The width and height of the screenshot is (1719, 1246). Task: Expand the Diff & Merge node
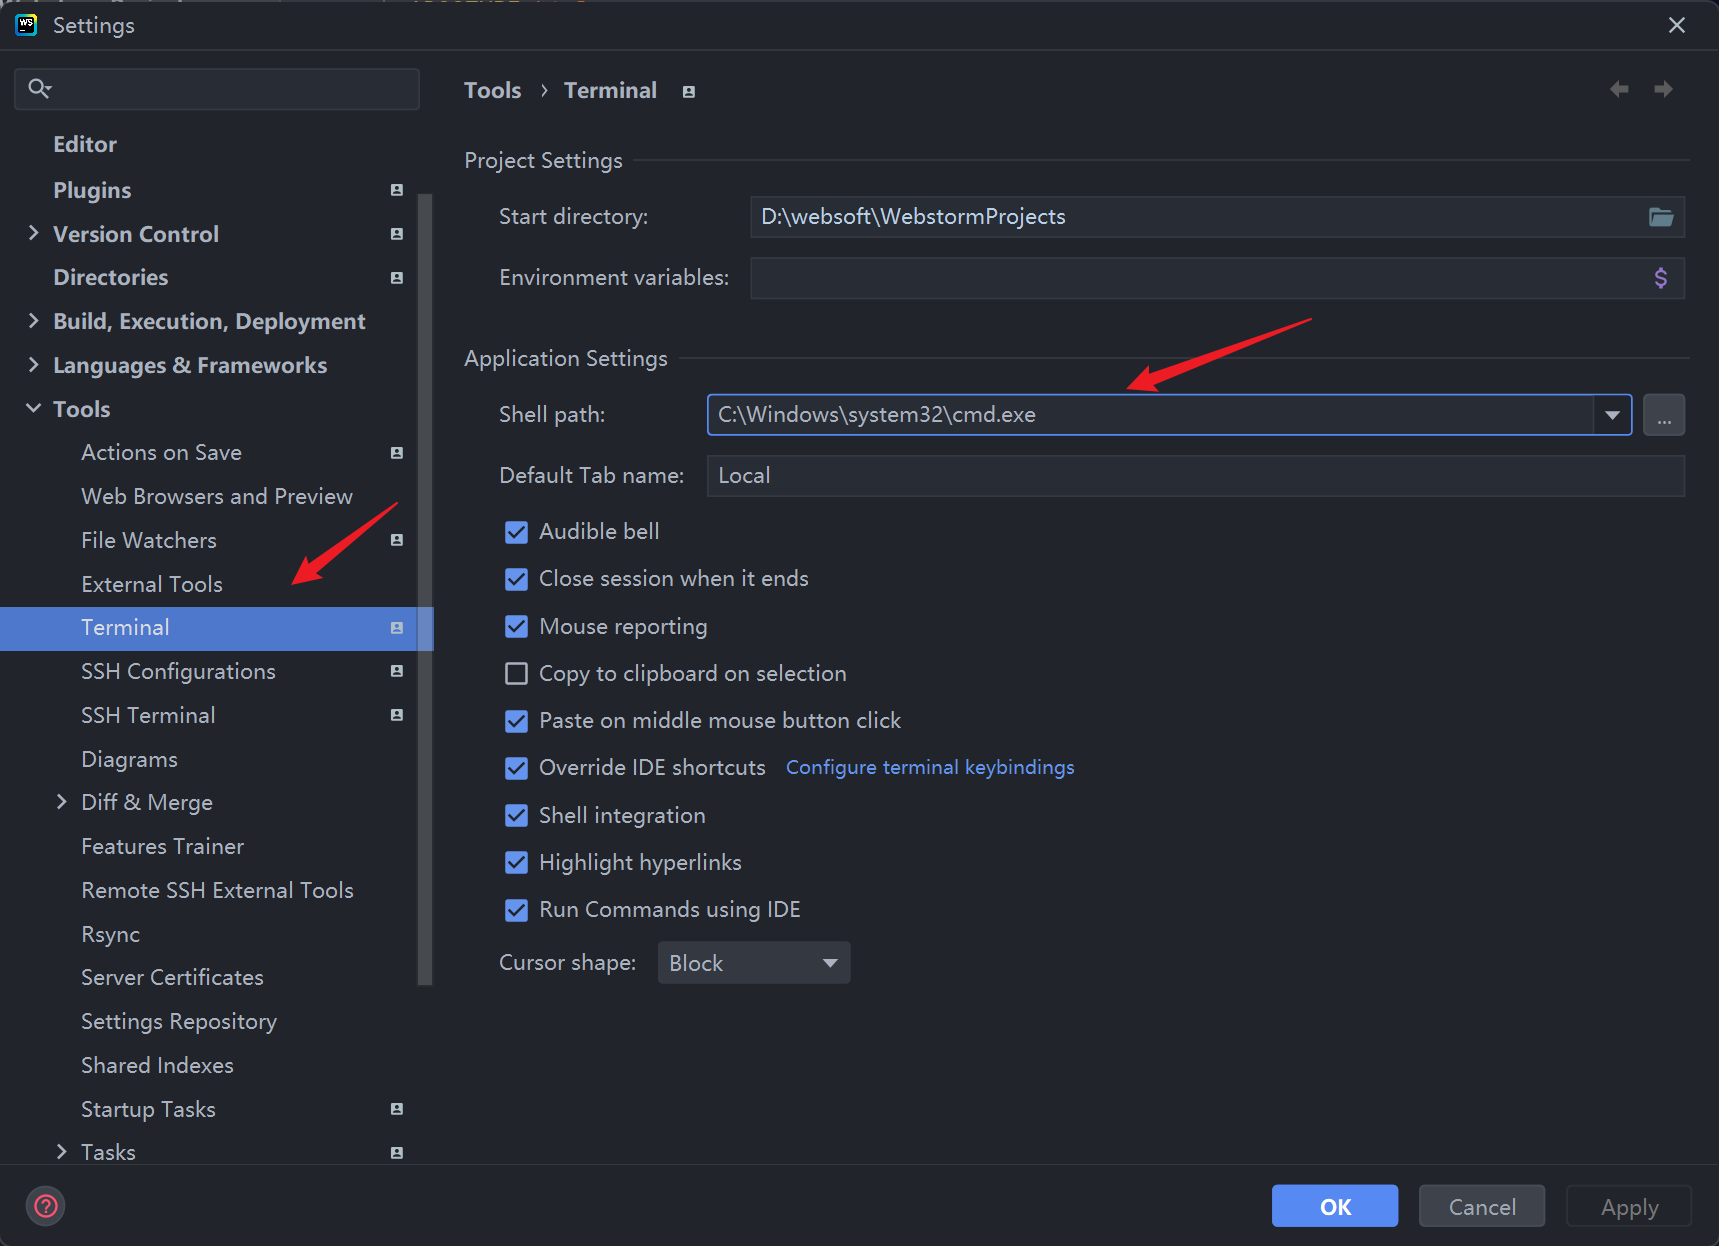[61, 802]
